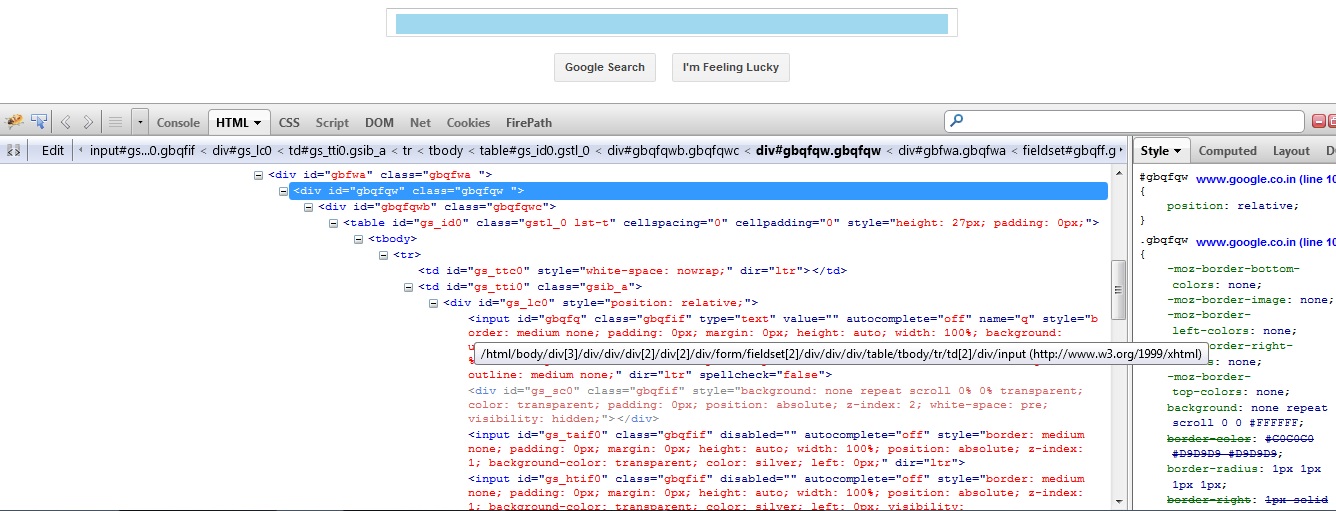The width and height of the screenshot is (1336, 511).
Task: Activate the inspect element pointer tool
Action: tap(39, 122)
